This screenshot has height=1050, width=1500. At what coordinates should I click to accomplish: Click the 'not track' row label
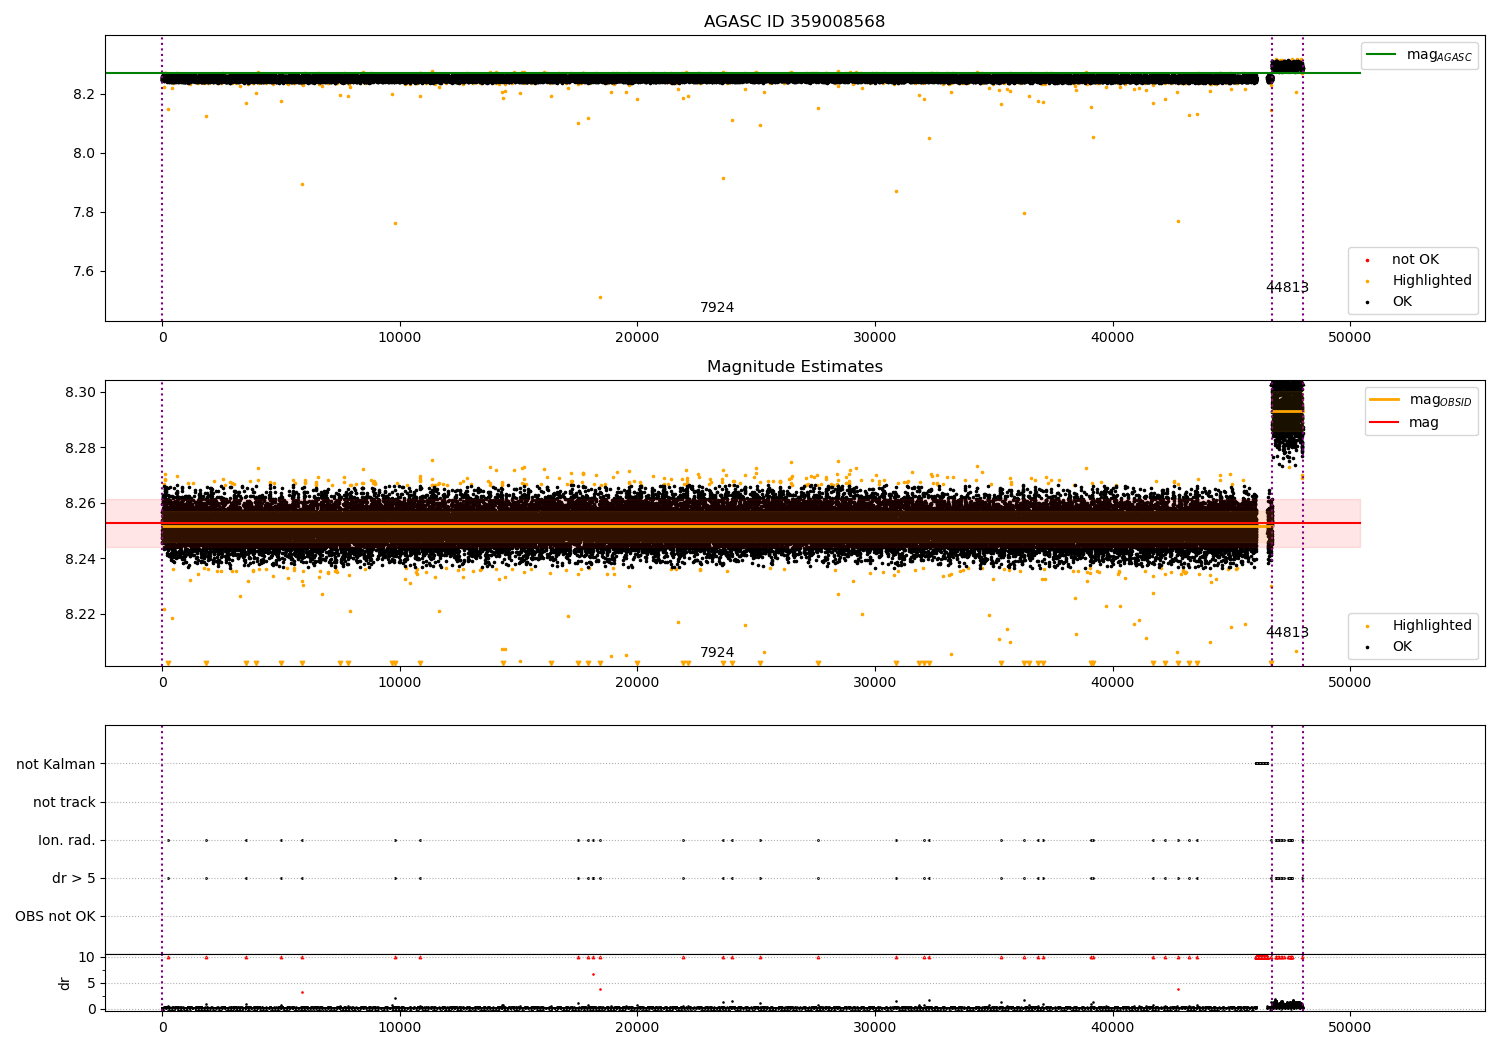click(x=64, y=803)
